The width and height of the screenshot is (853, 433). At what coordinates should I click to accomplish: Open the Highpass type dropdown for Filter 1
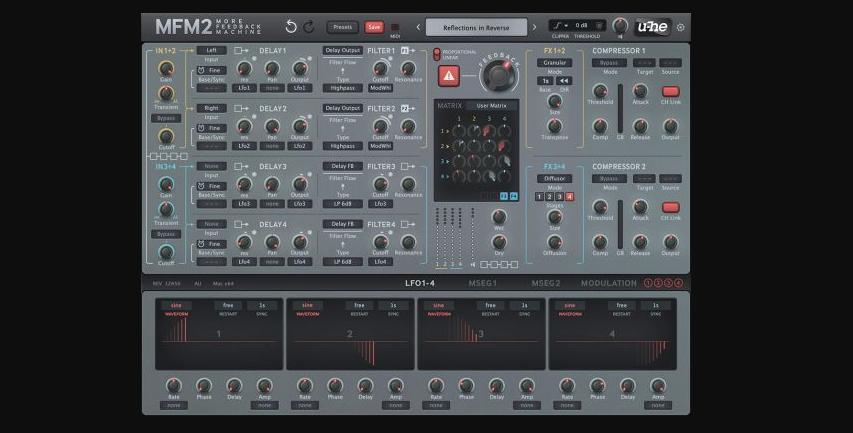(341, 88)
